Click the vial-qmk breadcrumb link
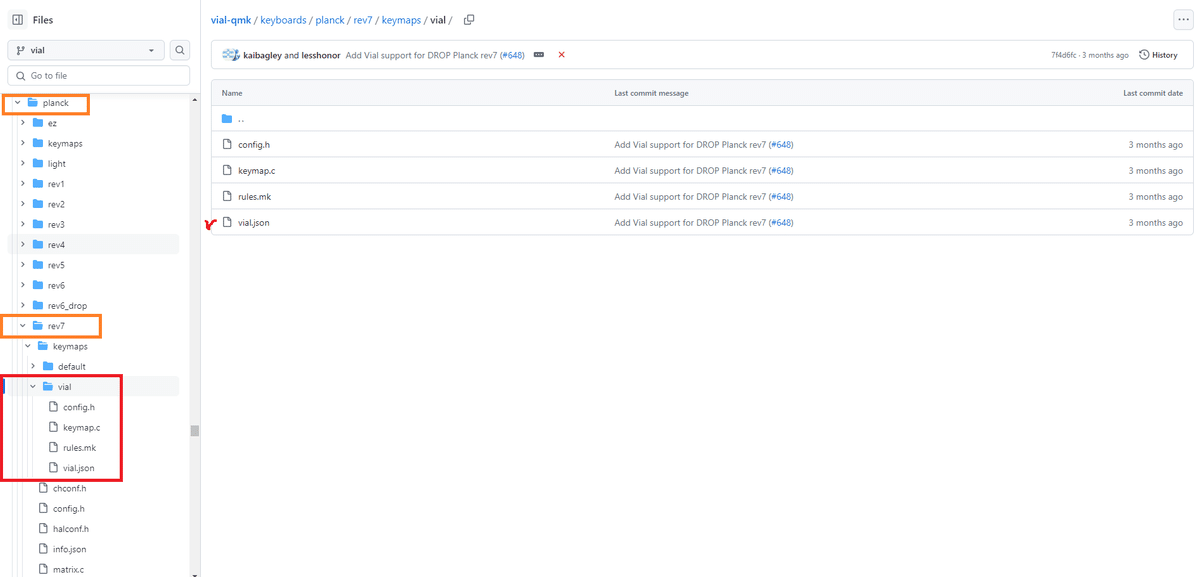 point(231,20)
